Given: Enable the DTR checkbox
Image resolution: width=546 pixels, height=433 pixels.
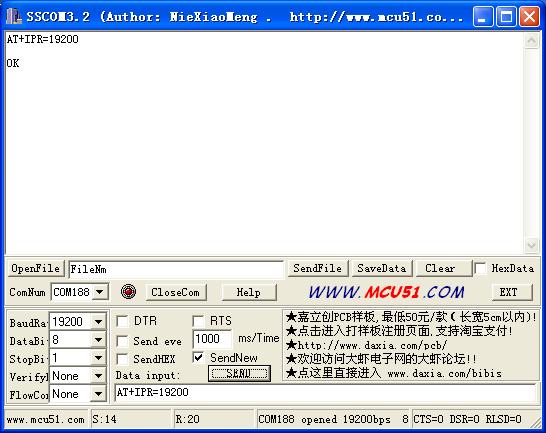Looking at the screenshot, I should click(122, 321).
